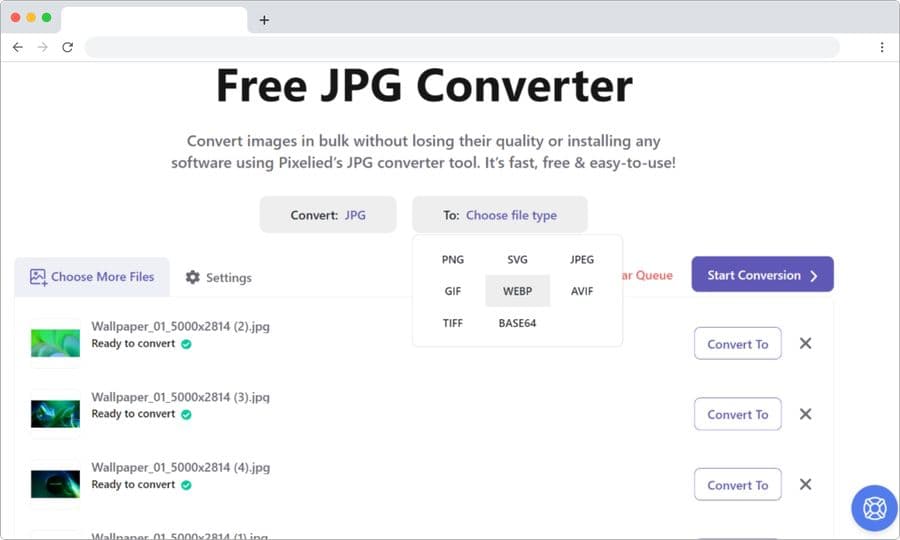Select BASE64 as output type
Viewport: 900px width, 540px height.
(517, 323)
